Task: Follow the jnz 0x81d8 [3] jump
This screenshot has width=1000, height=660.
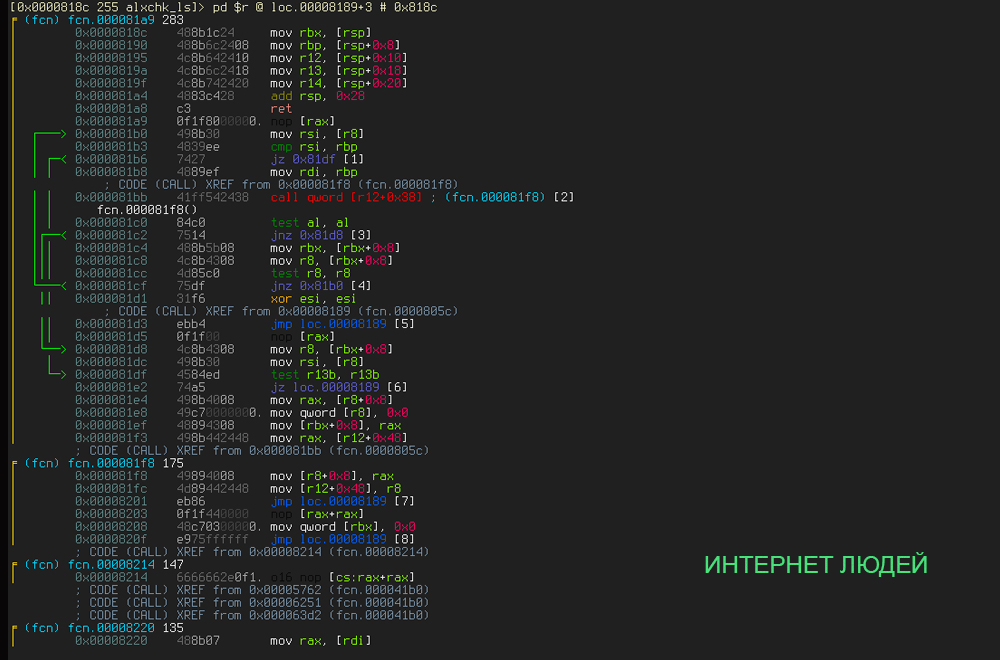Action: [x=321, y=235]
